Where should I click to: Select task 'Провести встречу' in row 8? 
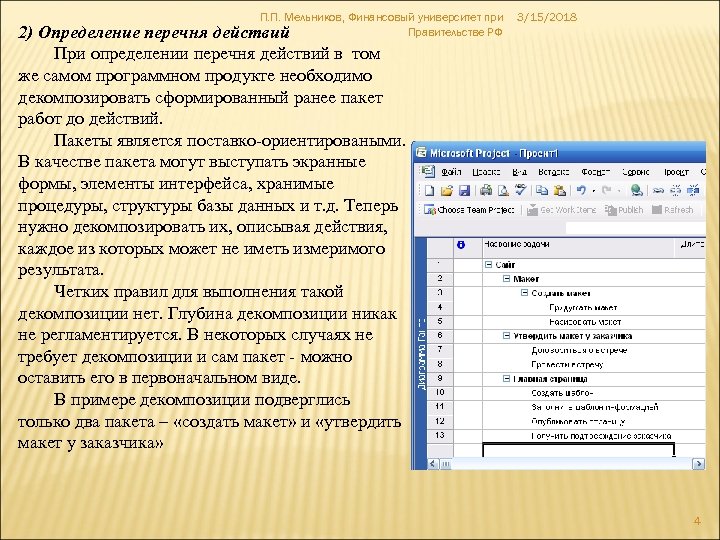pyautogui.click(x=567, y=365)
